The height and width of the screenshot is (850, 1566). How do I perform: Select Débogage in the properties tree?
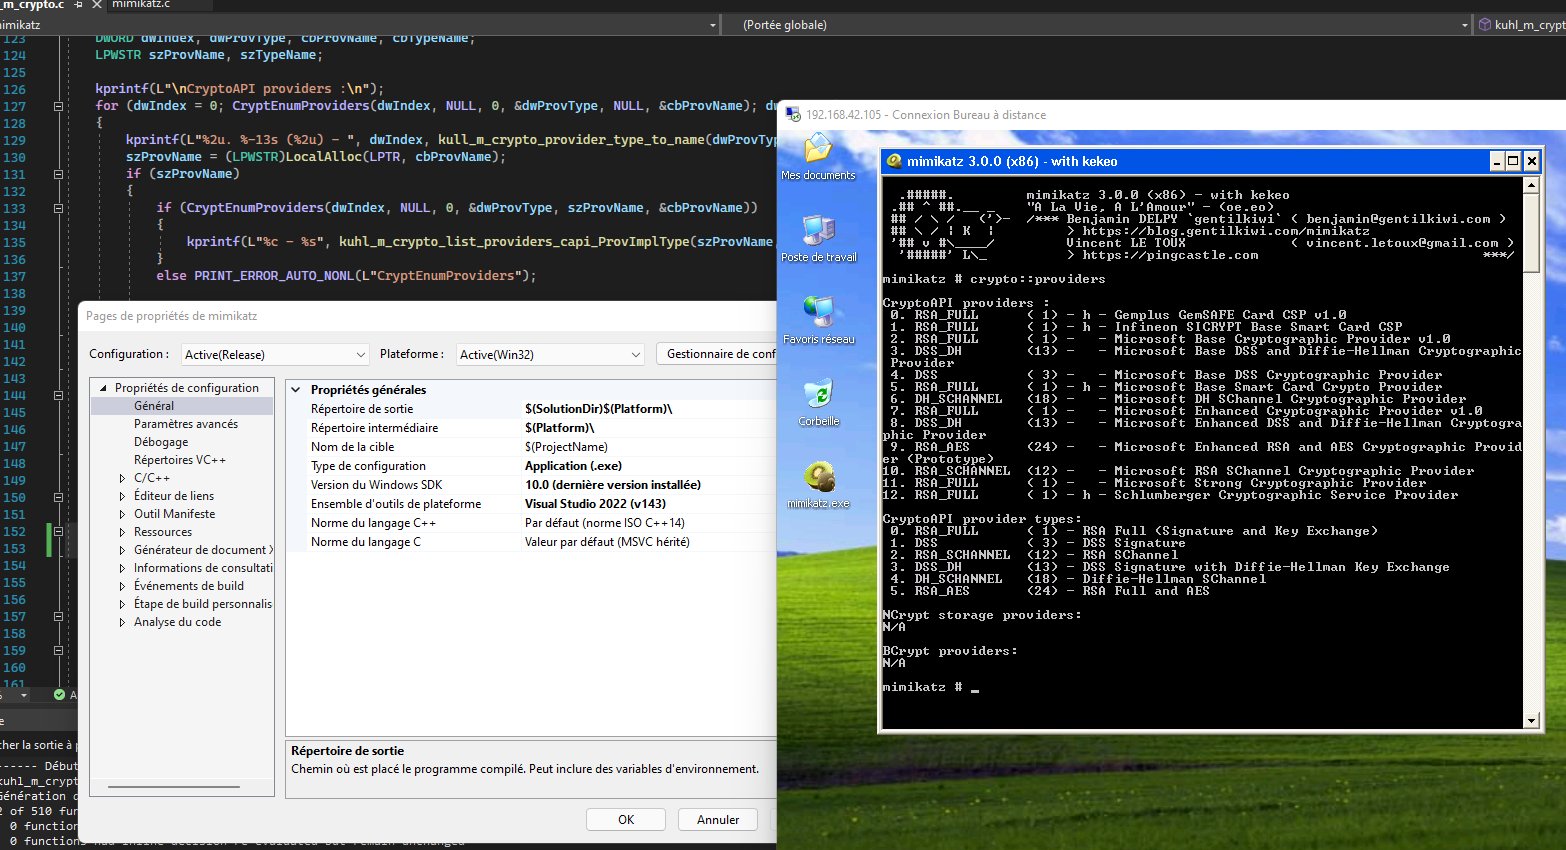161,442
